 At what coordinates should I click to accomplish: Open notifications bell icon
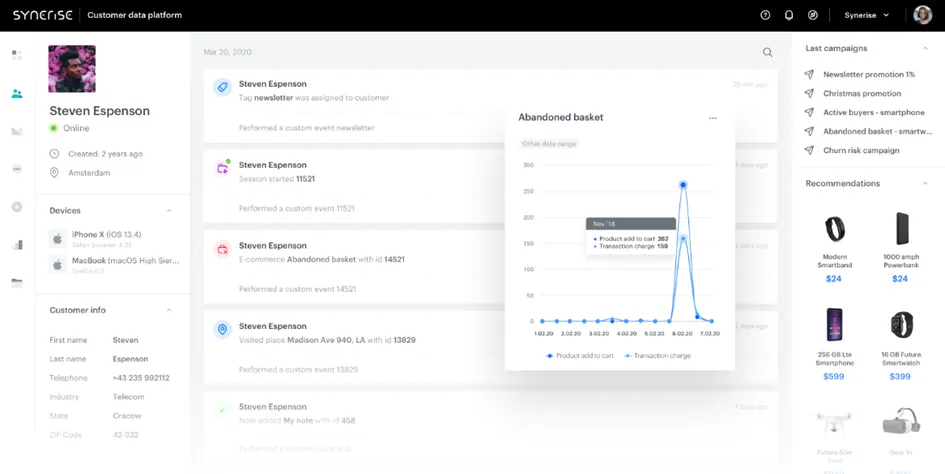point(789,15)
